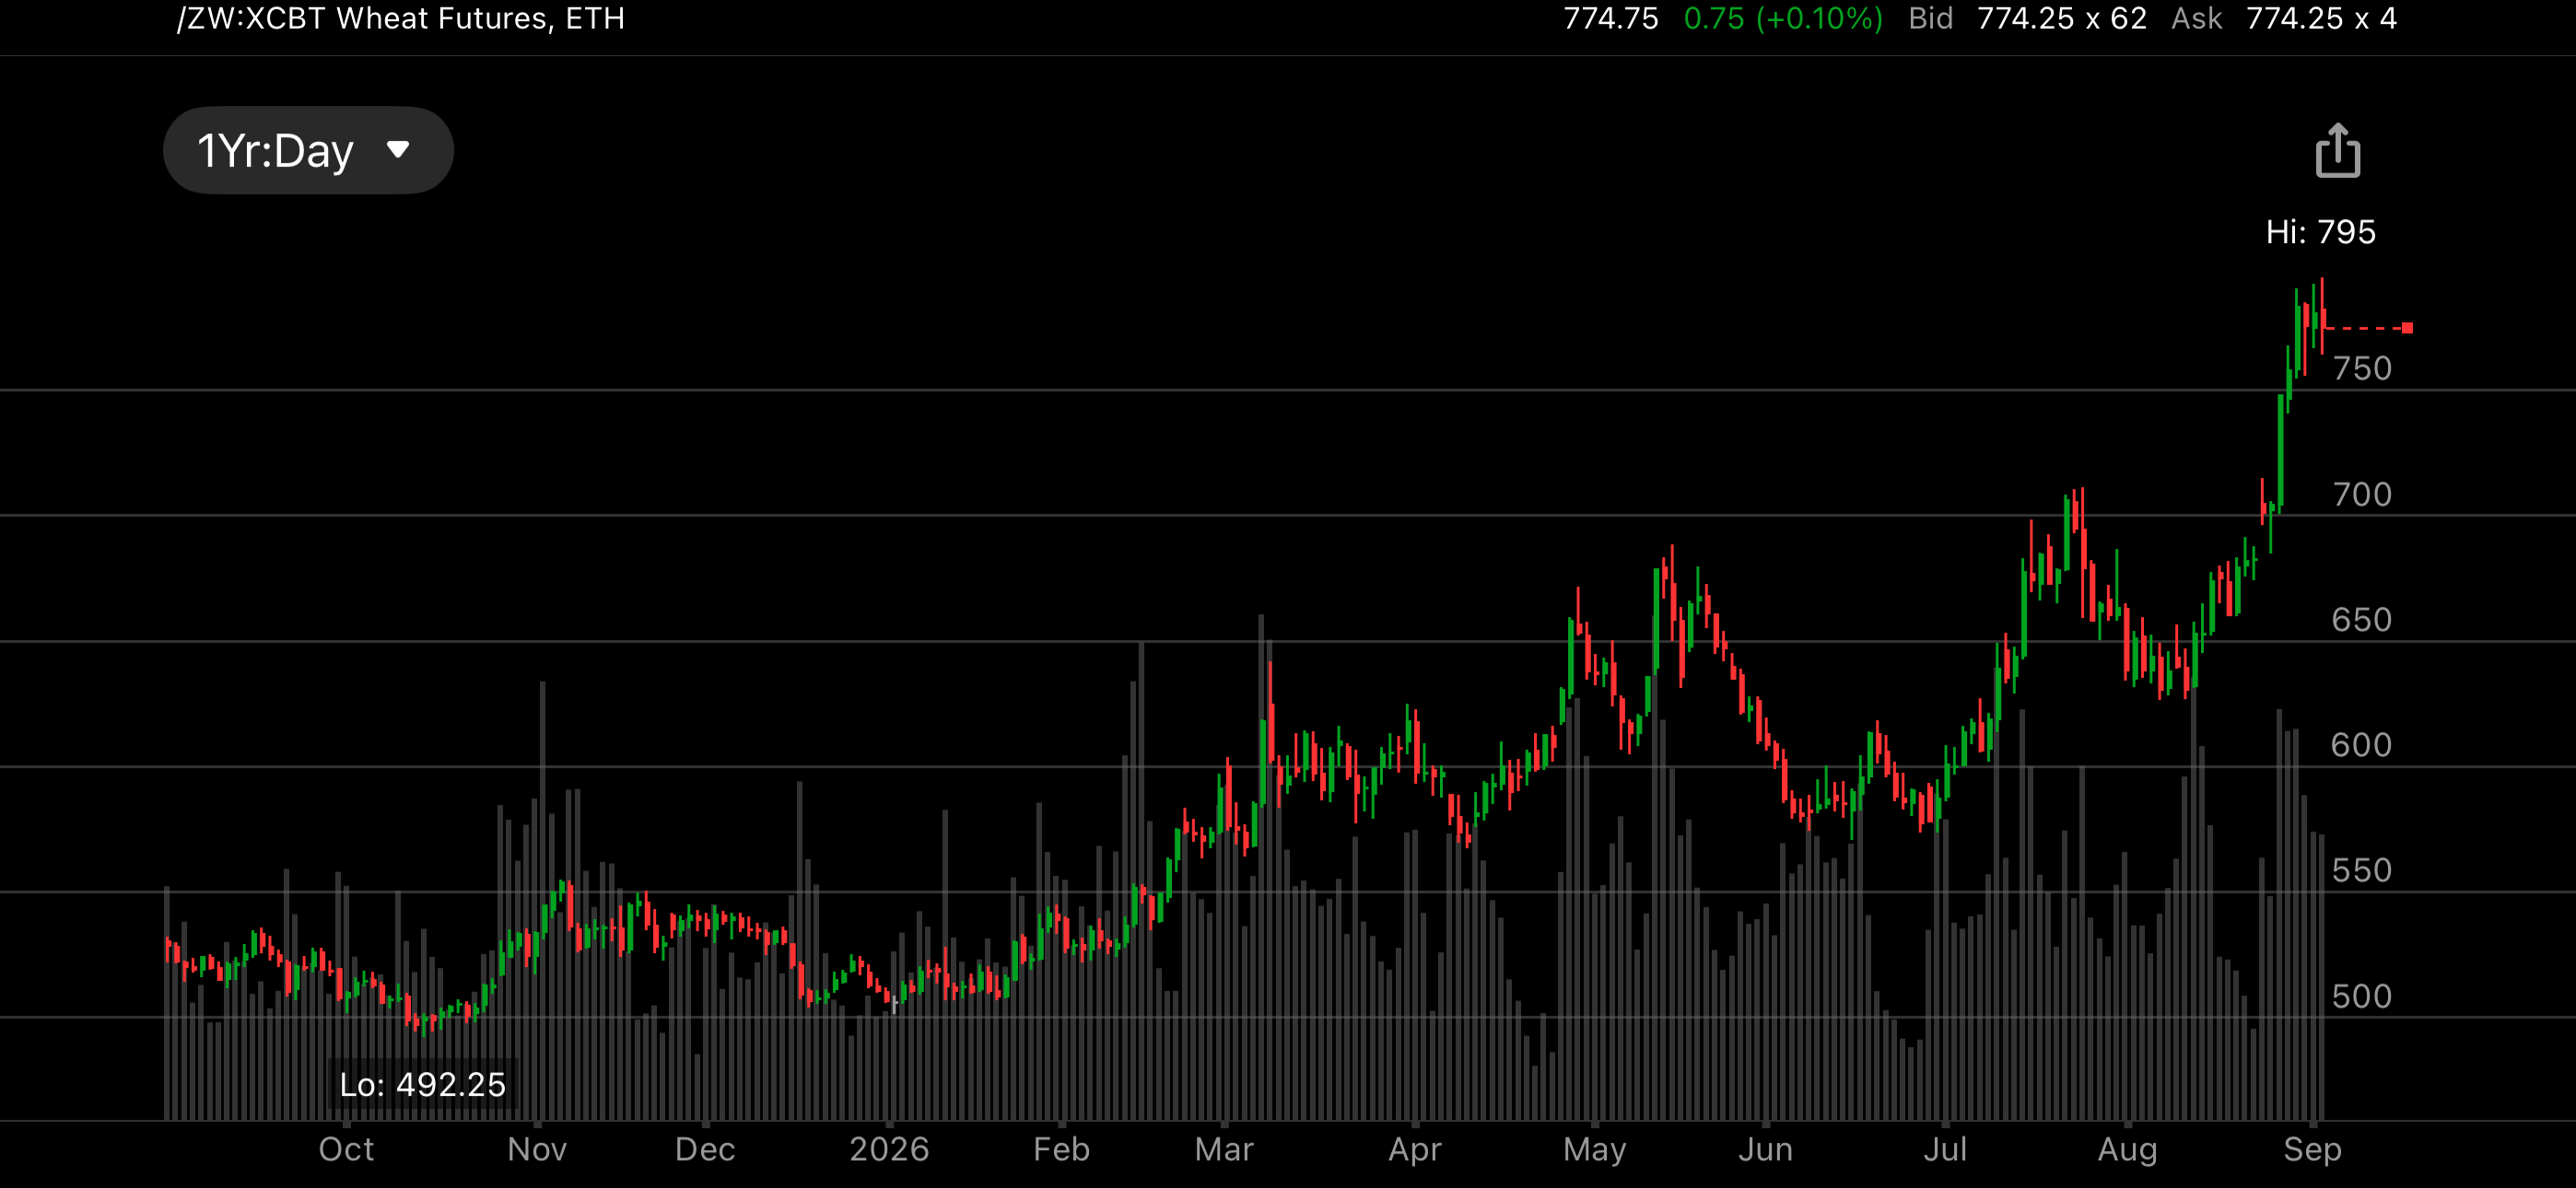Tap the green change value +0.10%
Image resolution: width=2576 pixels, height=1188 pixels.
click(1819, 18)
